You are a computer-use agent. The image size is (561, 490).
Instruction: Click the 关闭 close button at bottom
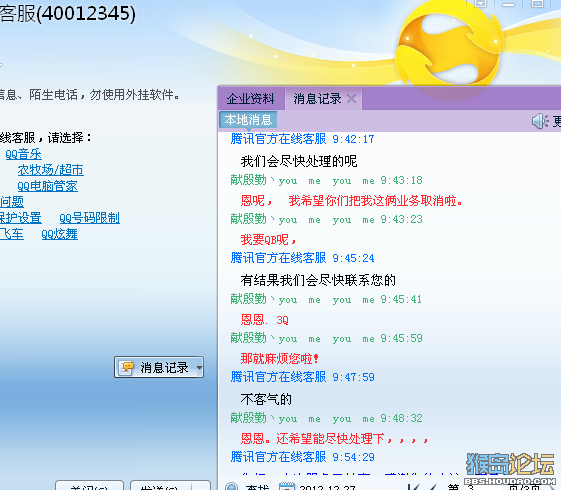[x=89, y=486]
